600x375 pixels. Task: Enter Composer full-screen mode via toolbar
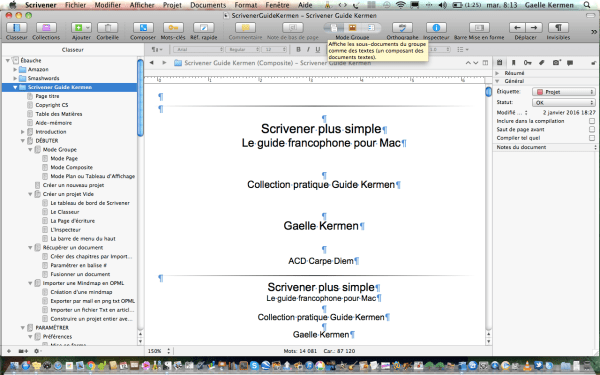click(x=143, y=28)
